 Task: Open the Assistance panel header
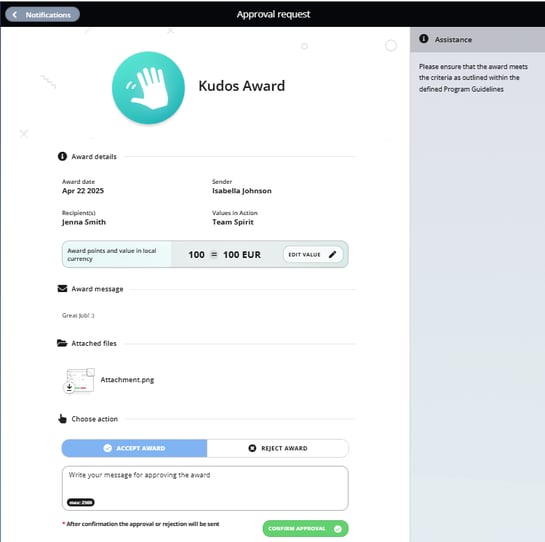[x=478, y=40]
